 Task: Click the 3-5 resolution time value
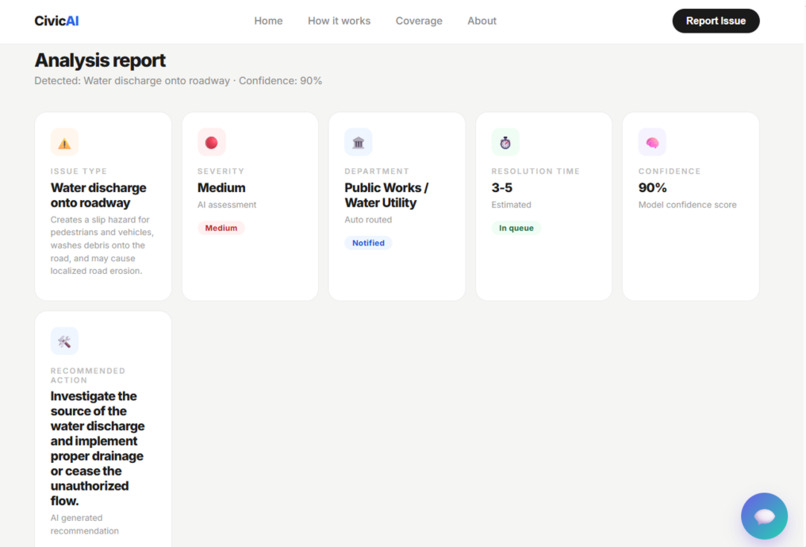tap(502, 188)
